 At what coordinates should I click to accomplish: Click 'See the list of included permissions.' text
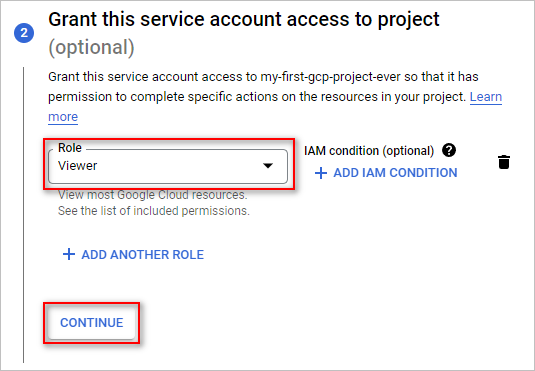[154, 211]
